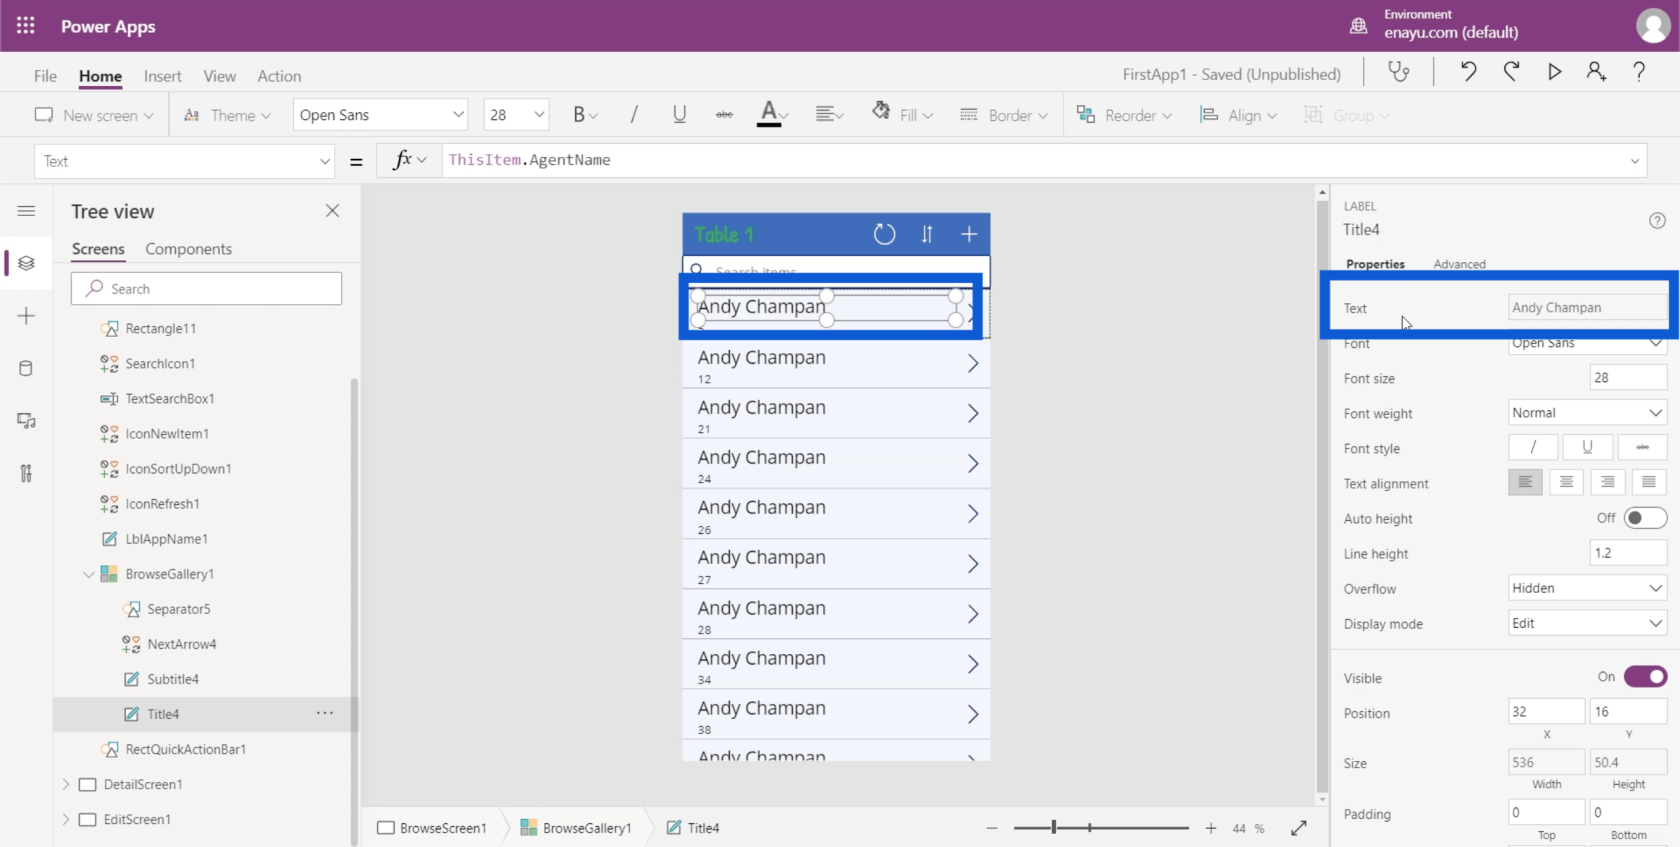
Task: Toggle underline Font style in properties
Action: [x=1587, y=447]
